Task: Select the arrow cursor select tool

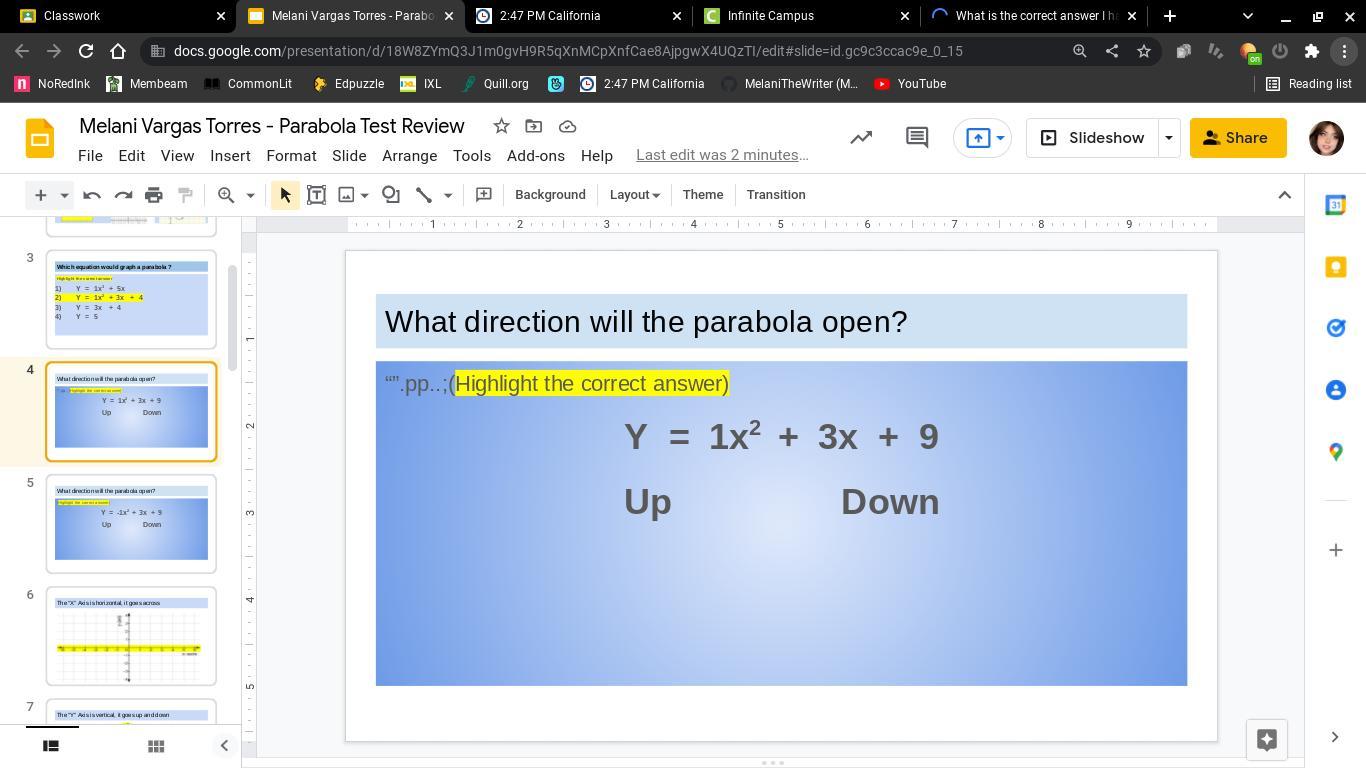Action: pyautogui.click(x=285, y=195)
